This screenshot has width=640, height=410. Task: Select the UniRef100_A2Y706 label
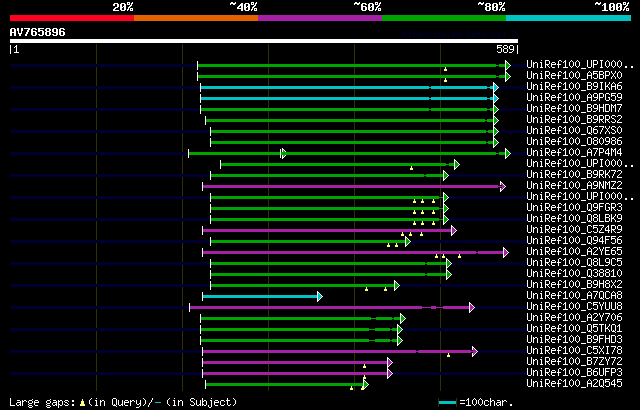pyautogui.click(x=574, y=318)
